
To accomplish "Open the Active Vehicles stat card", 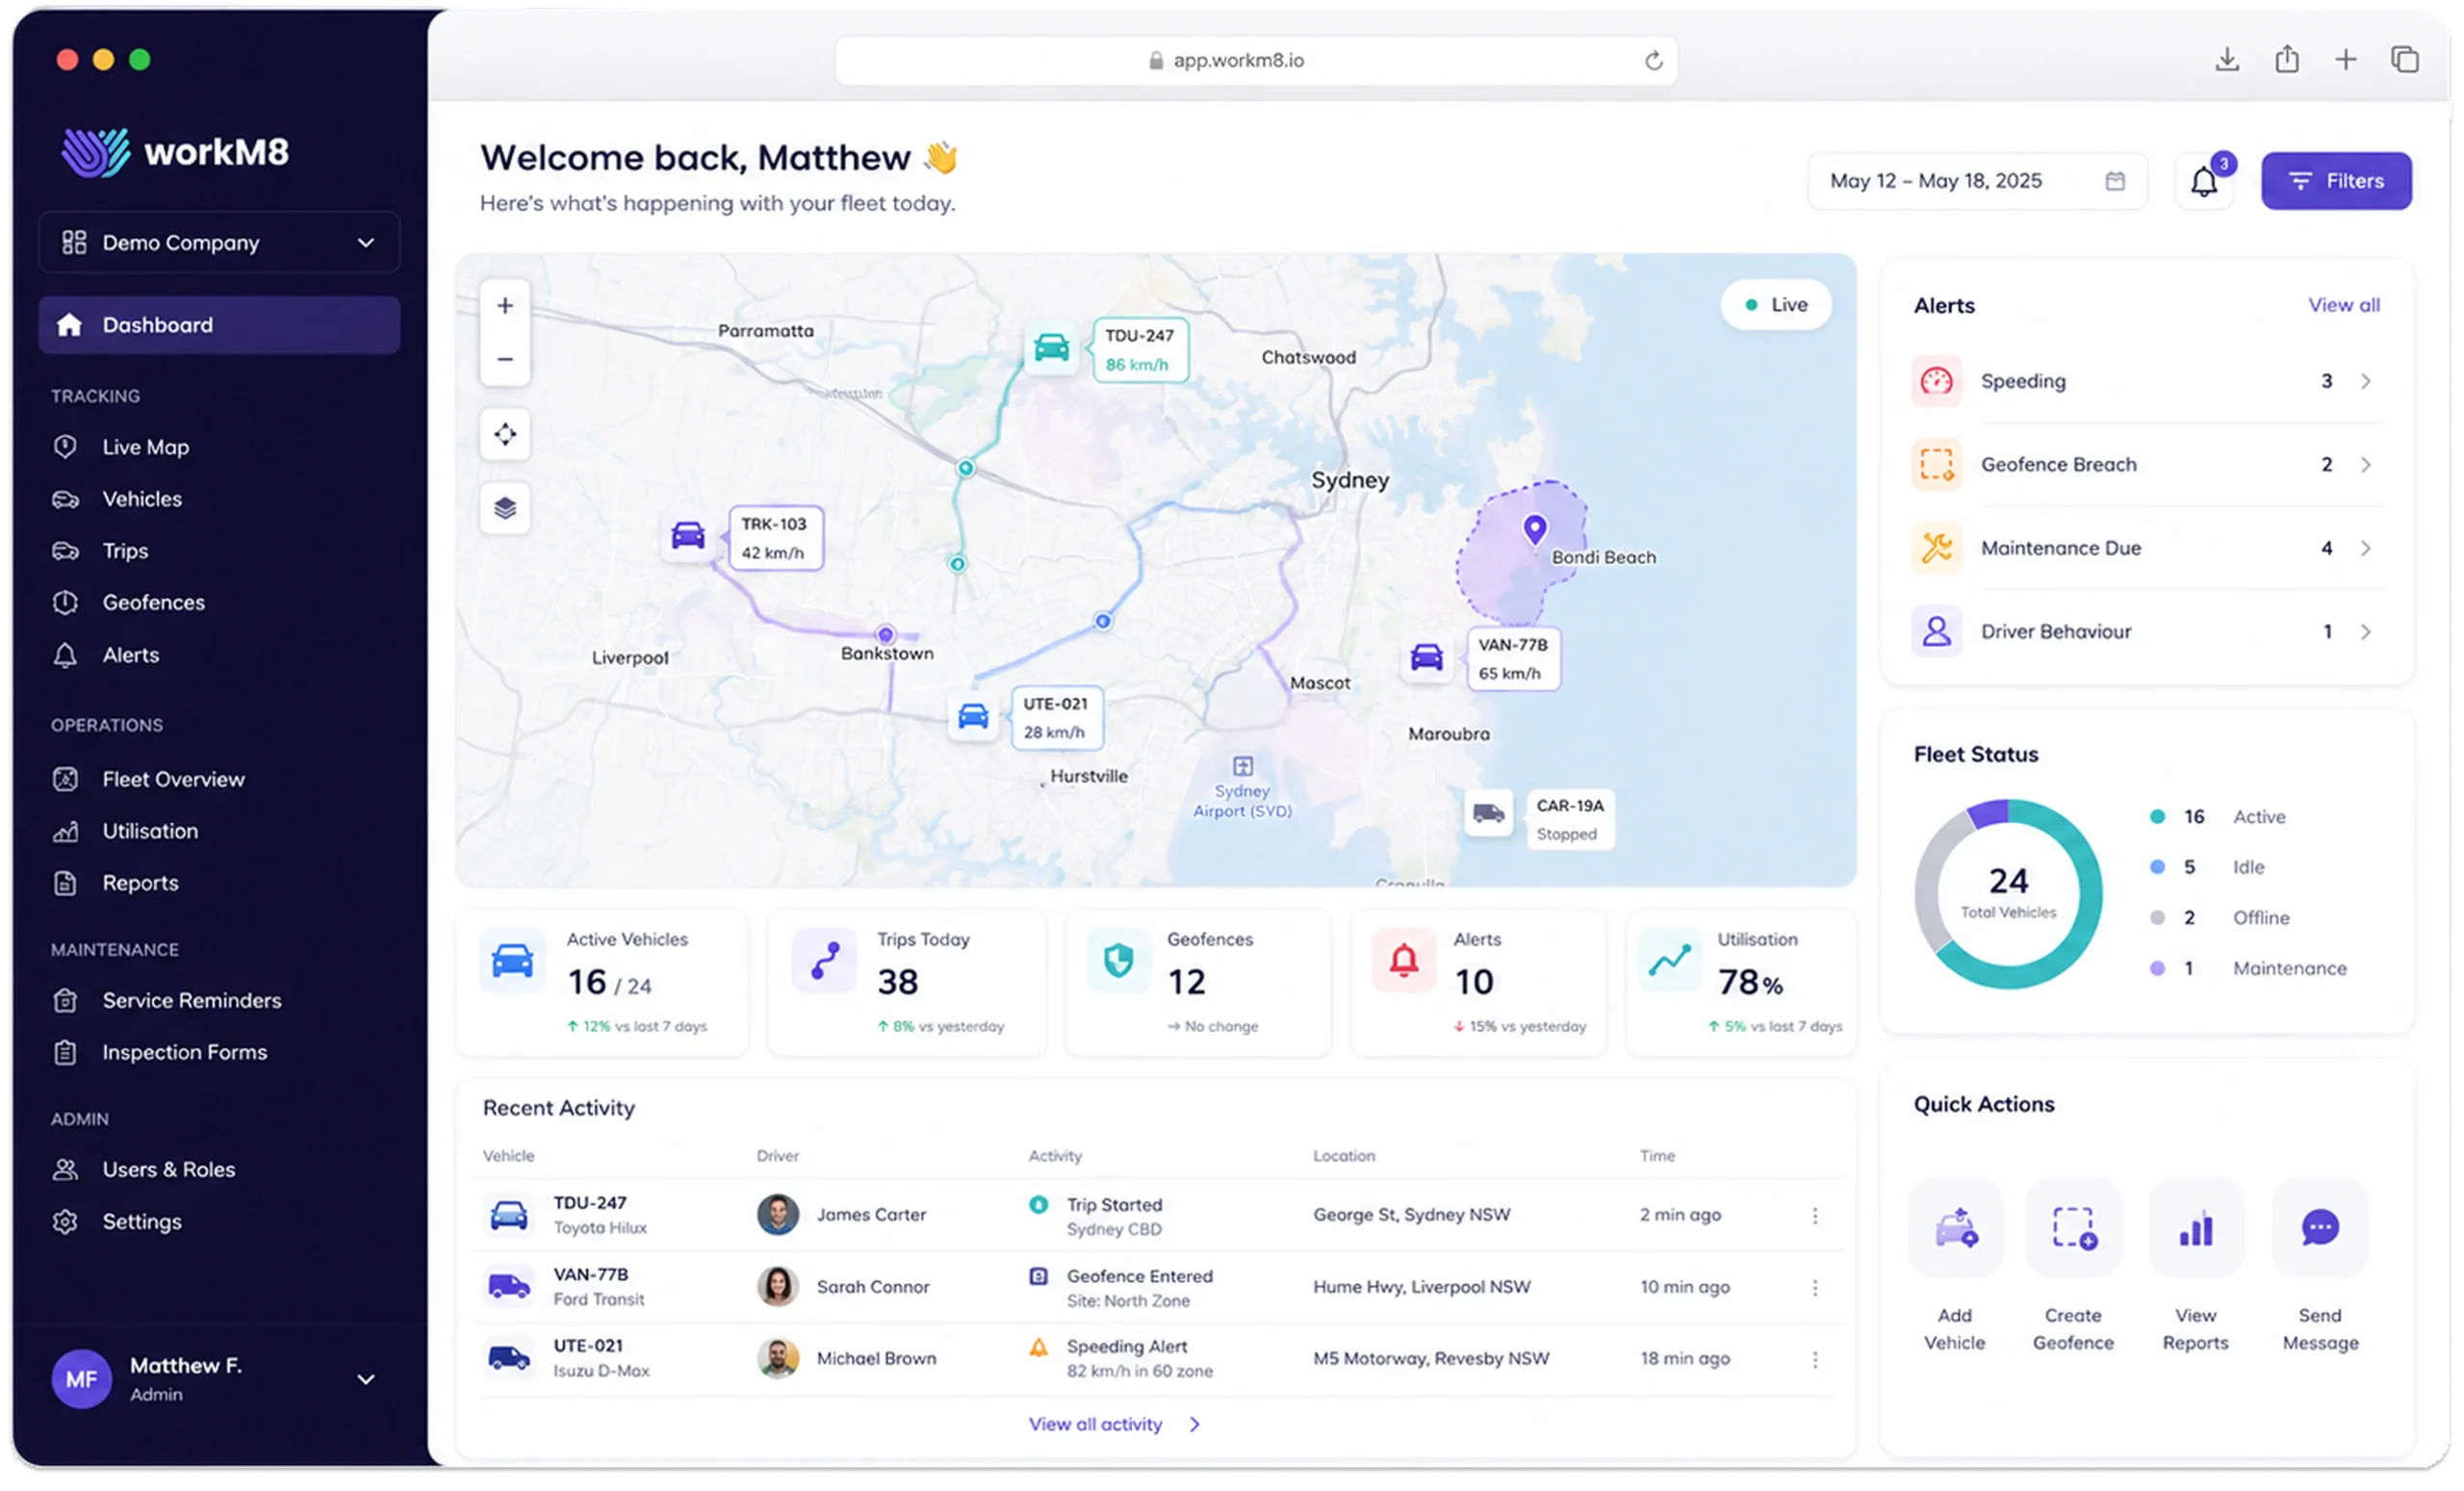I will (602, 982).
